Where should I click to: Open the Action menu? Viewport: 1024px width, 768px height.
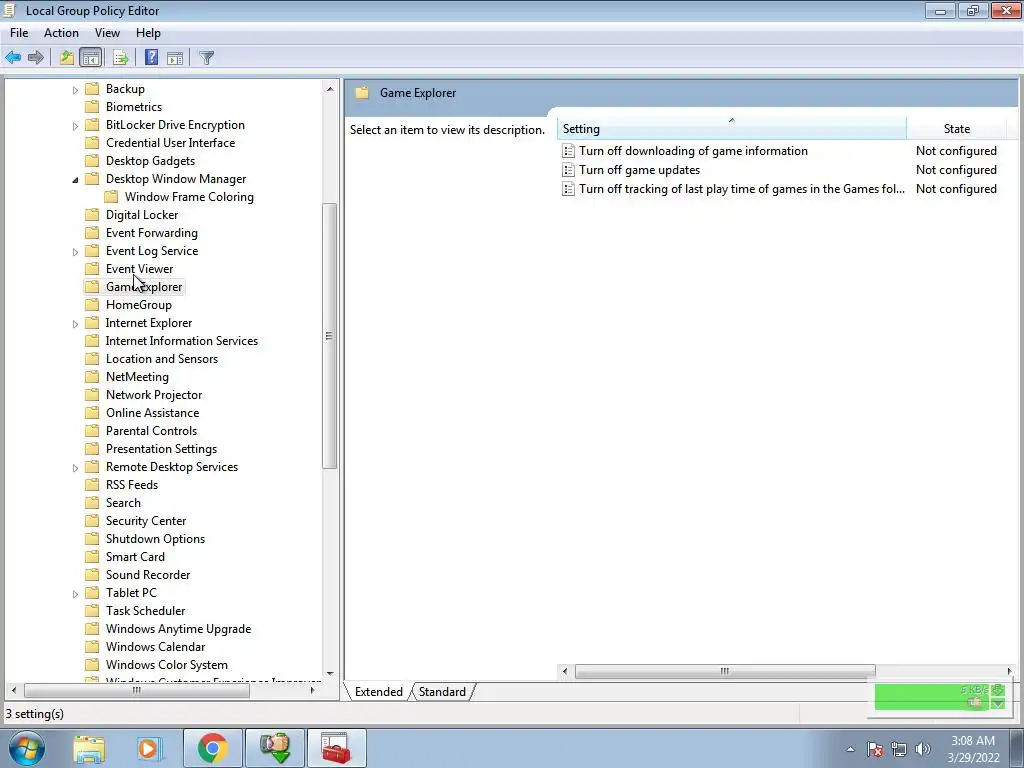pyautogui.click(x=61, y=33)
